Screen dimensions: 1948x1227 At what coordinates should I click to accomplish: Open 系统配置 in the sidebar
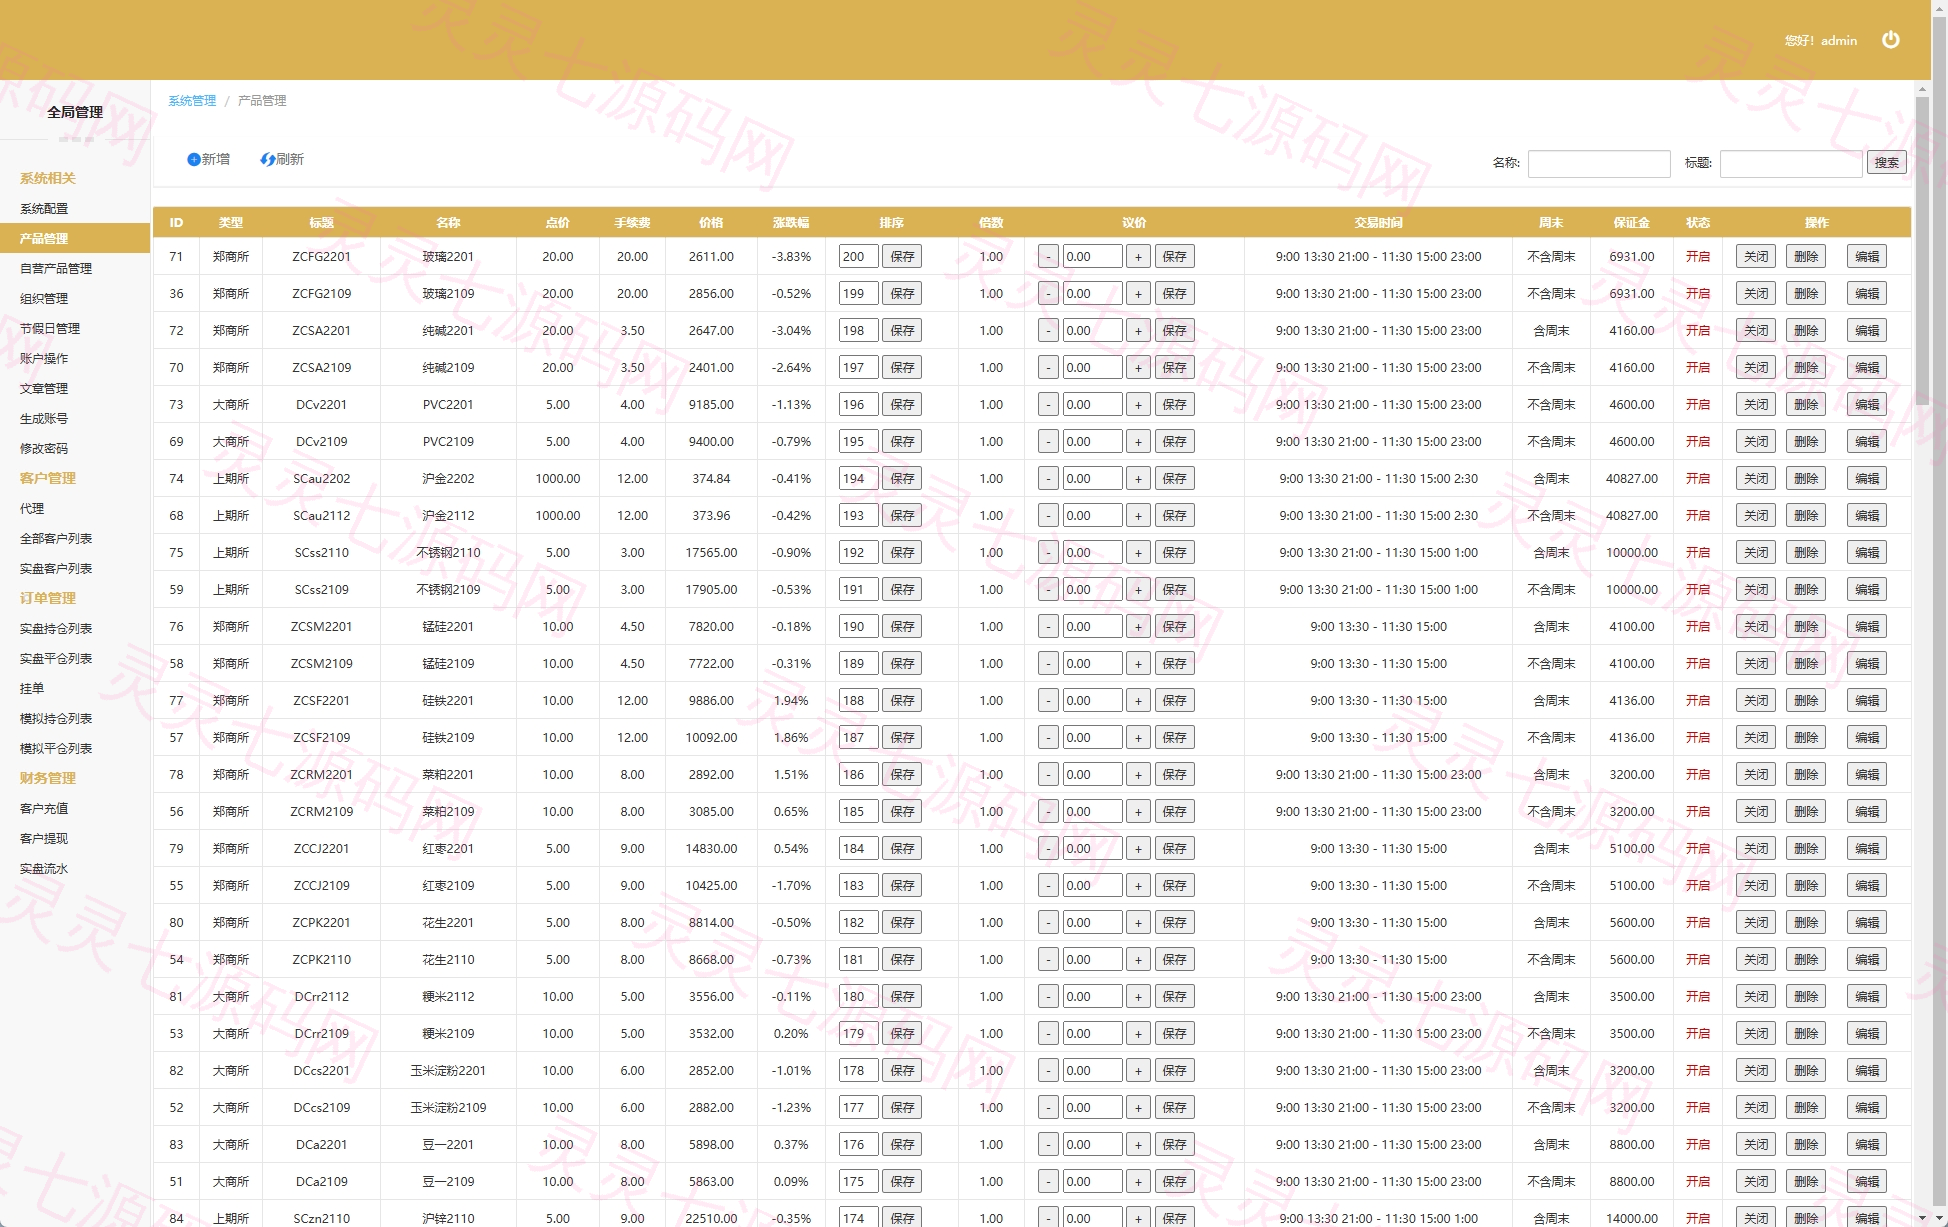coord(44,209)
